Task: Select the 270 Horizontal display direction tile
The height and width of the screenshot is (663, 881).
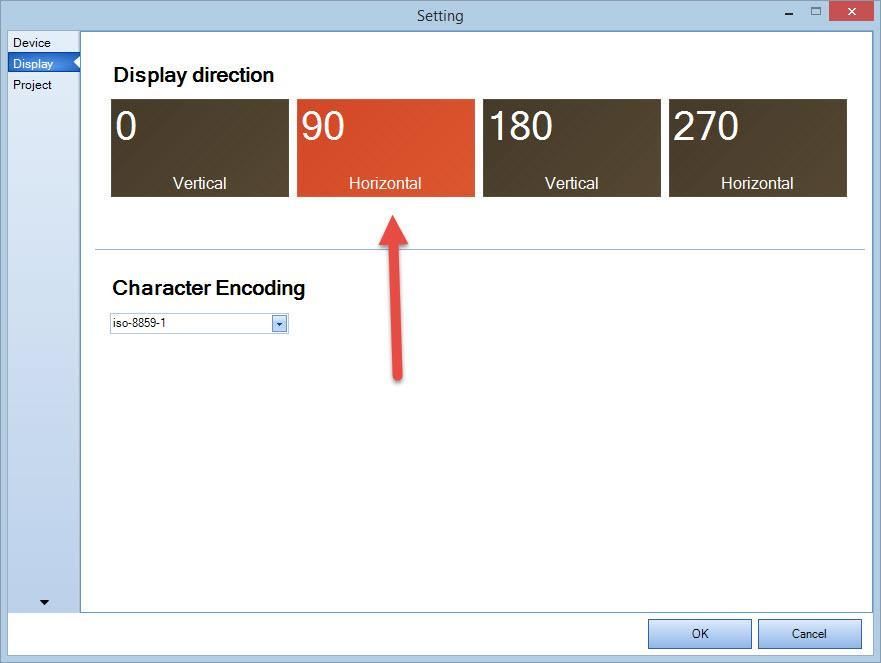Action: pos(757,148)
